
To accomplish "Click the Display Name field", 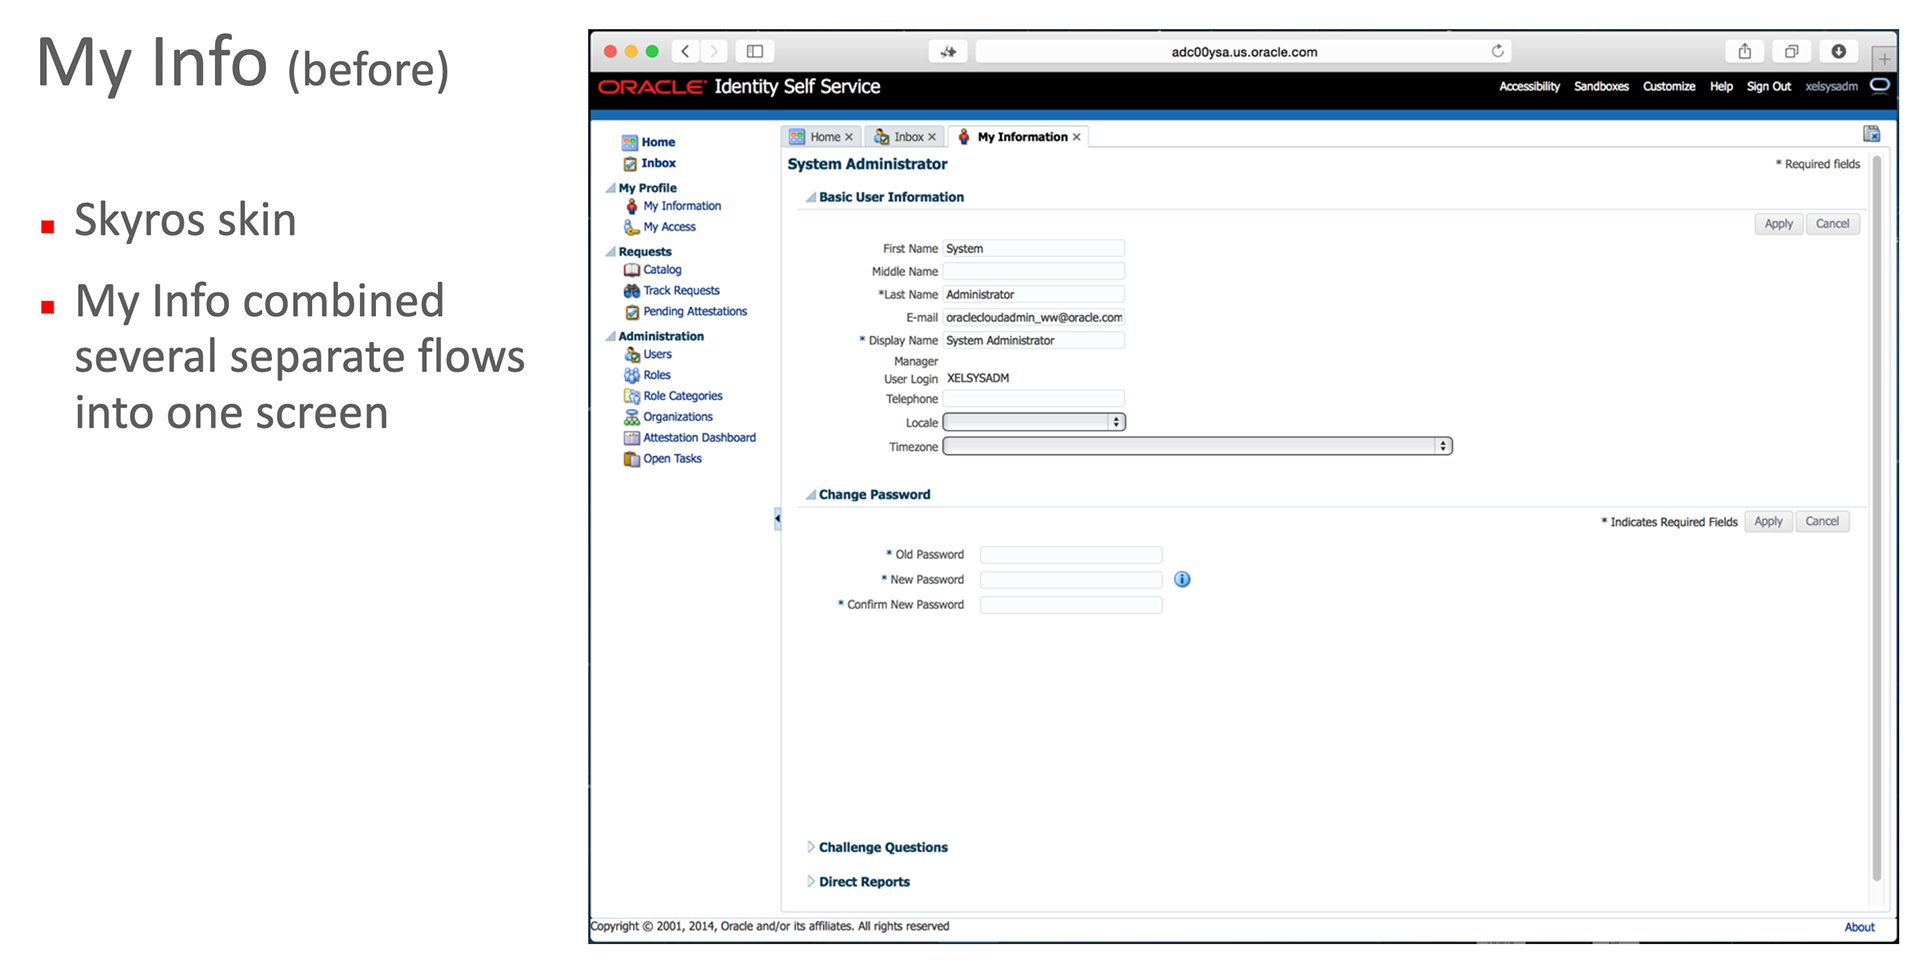I will click(x=1034, y=340).
